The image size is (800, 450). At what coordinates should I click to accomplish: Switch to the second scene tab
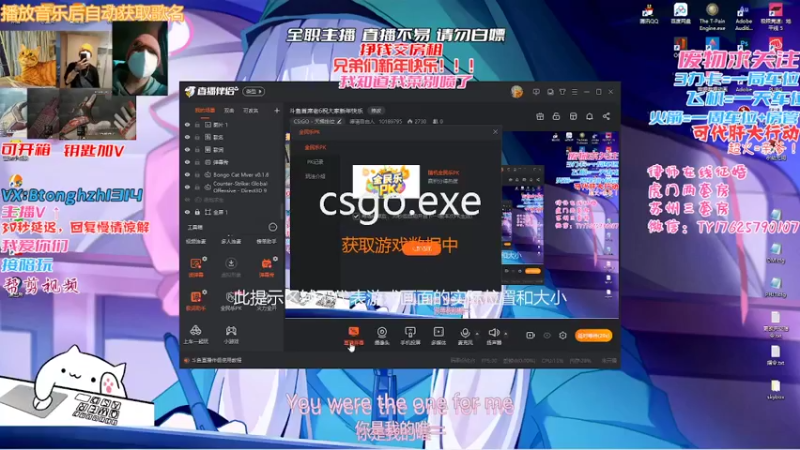pyautogui.click(x=229, y=110)
